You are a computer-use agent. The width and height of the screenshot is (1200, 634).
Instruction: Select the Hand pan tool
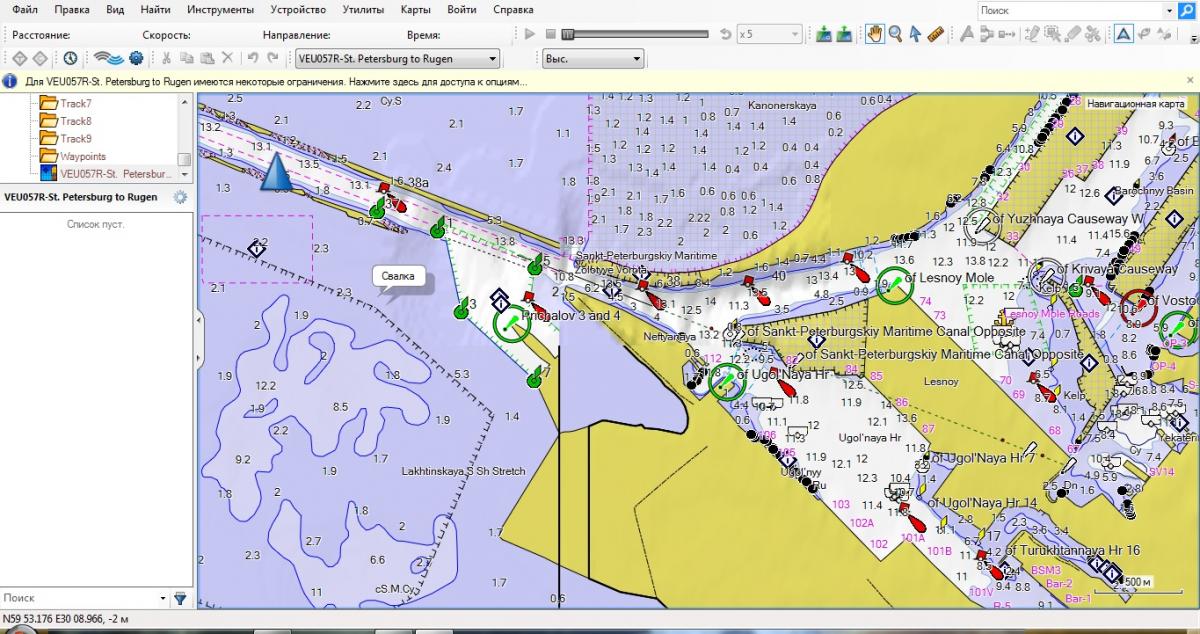coord(874,34)
